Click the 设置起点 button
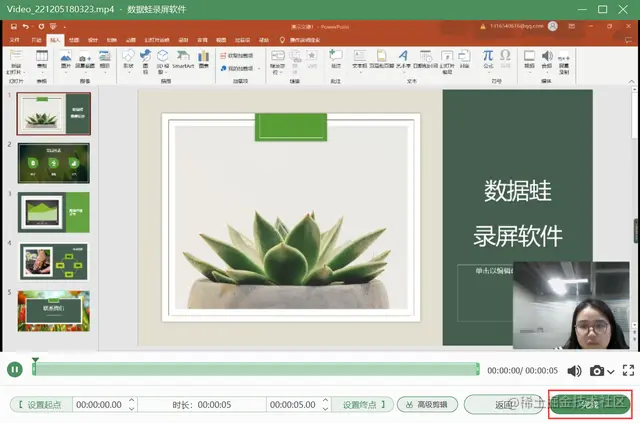The height and width of the screenshot is (423, 640). 41,405
